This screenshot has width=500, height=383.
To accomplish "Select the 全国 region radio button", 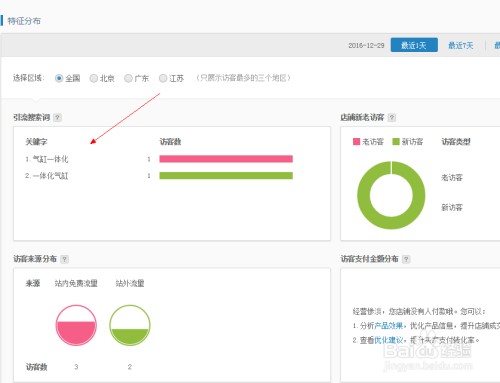I will point(59,78).
